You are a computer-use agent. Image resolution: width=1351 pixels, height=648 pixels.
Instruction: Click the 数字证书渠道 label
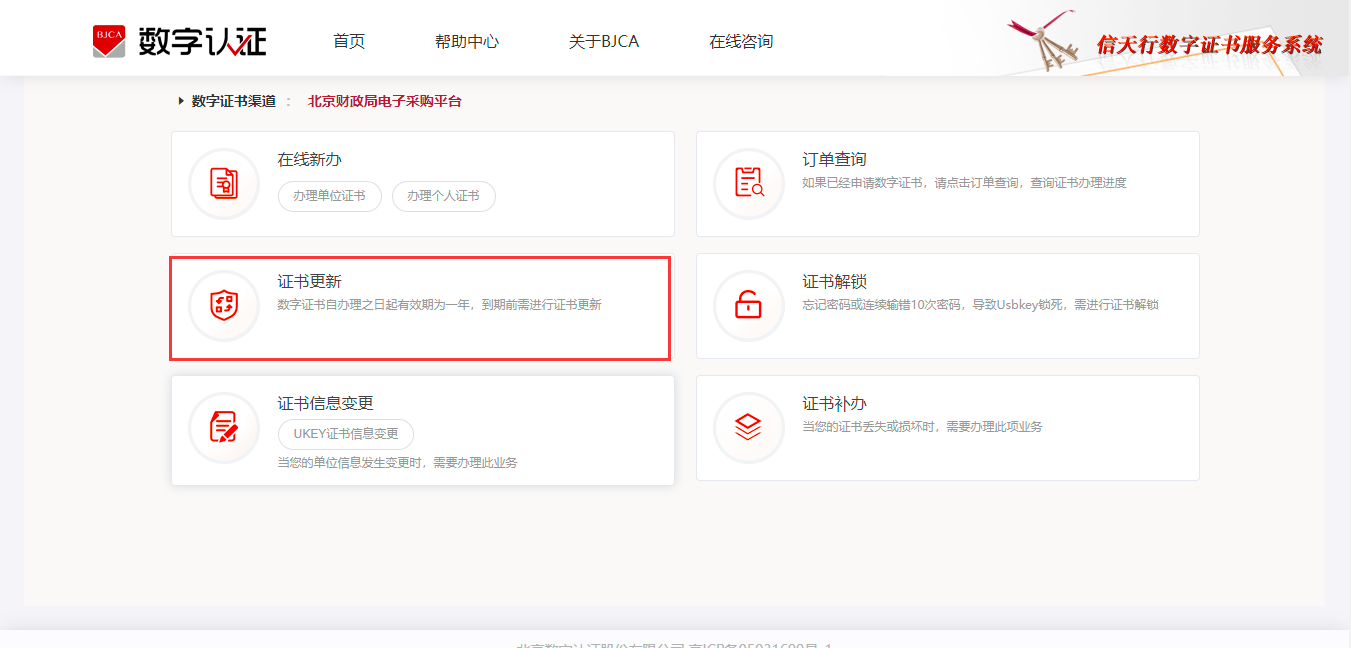(x=234, y=101)
